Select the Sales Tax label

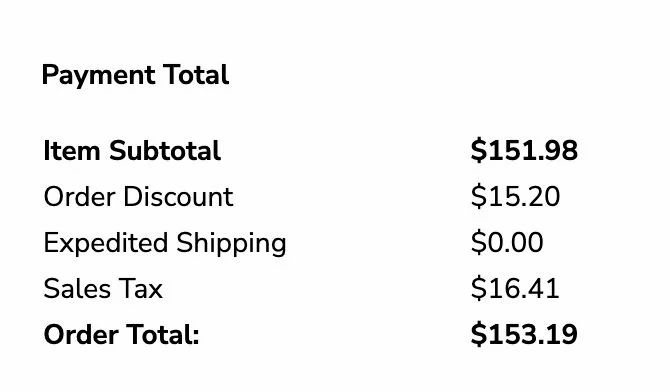103,289
